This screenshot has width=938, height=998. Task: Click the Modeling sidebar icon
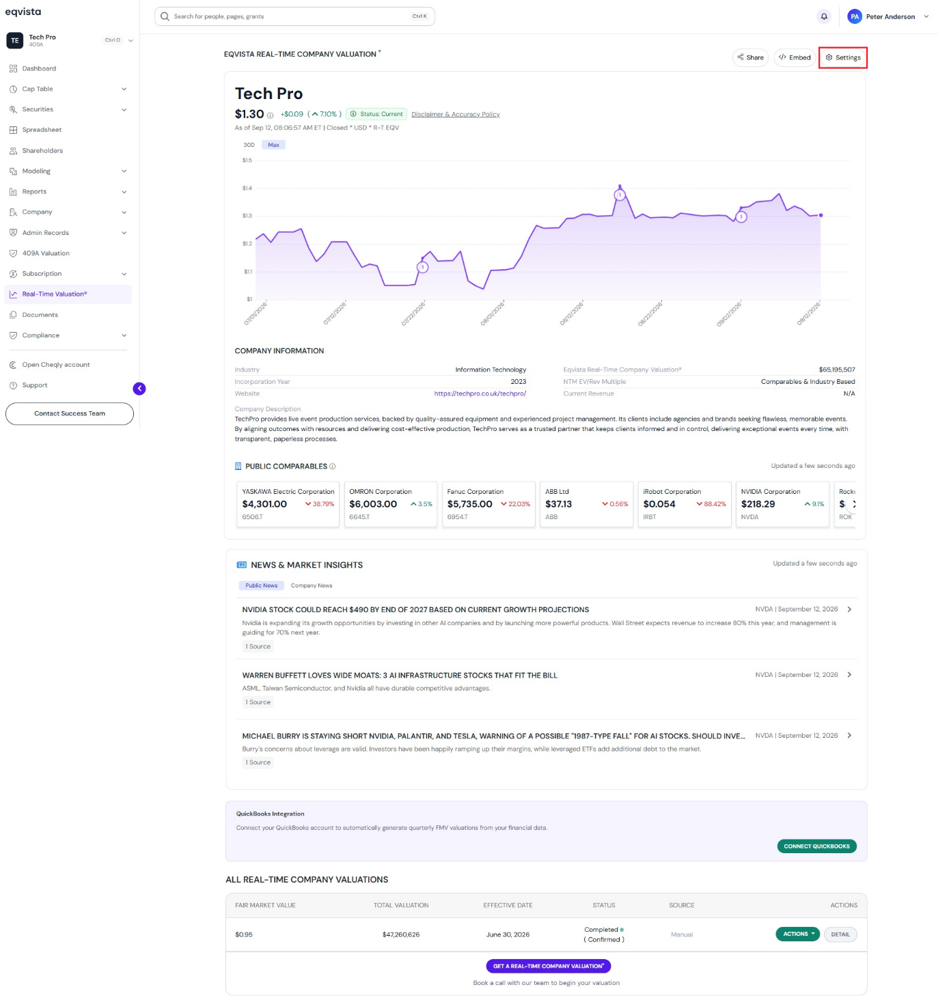point(13,171)
